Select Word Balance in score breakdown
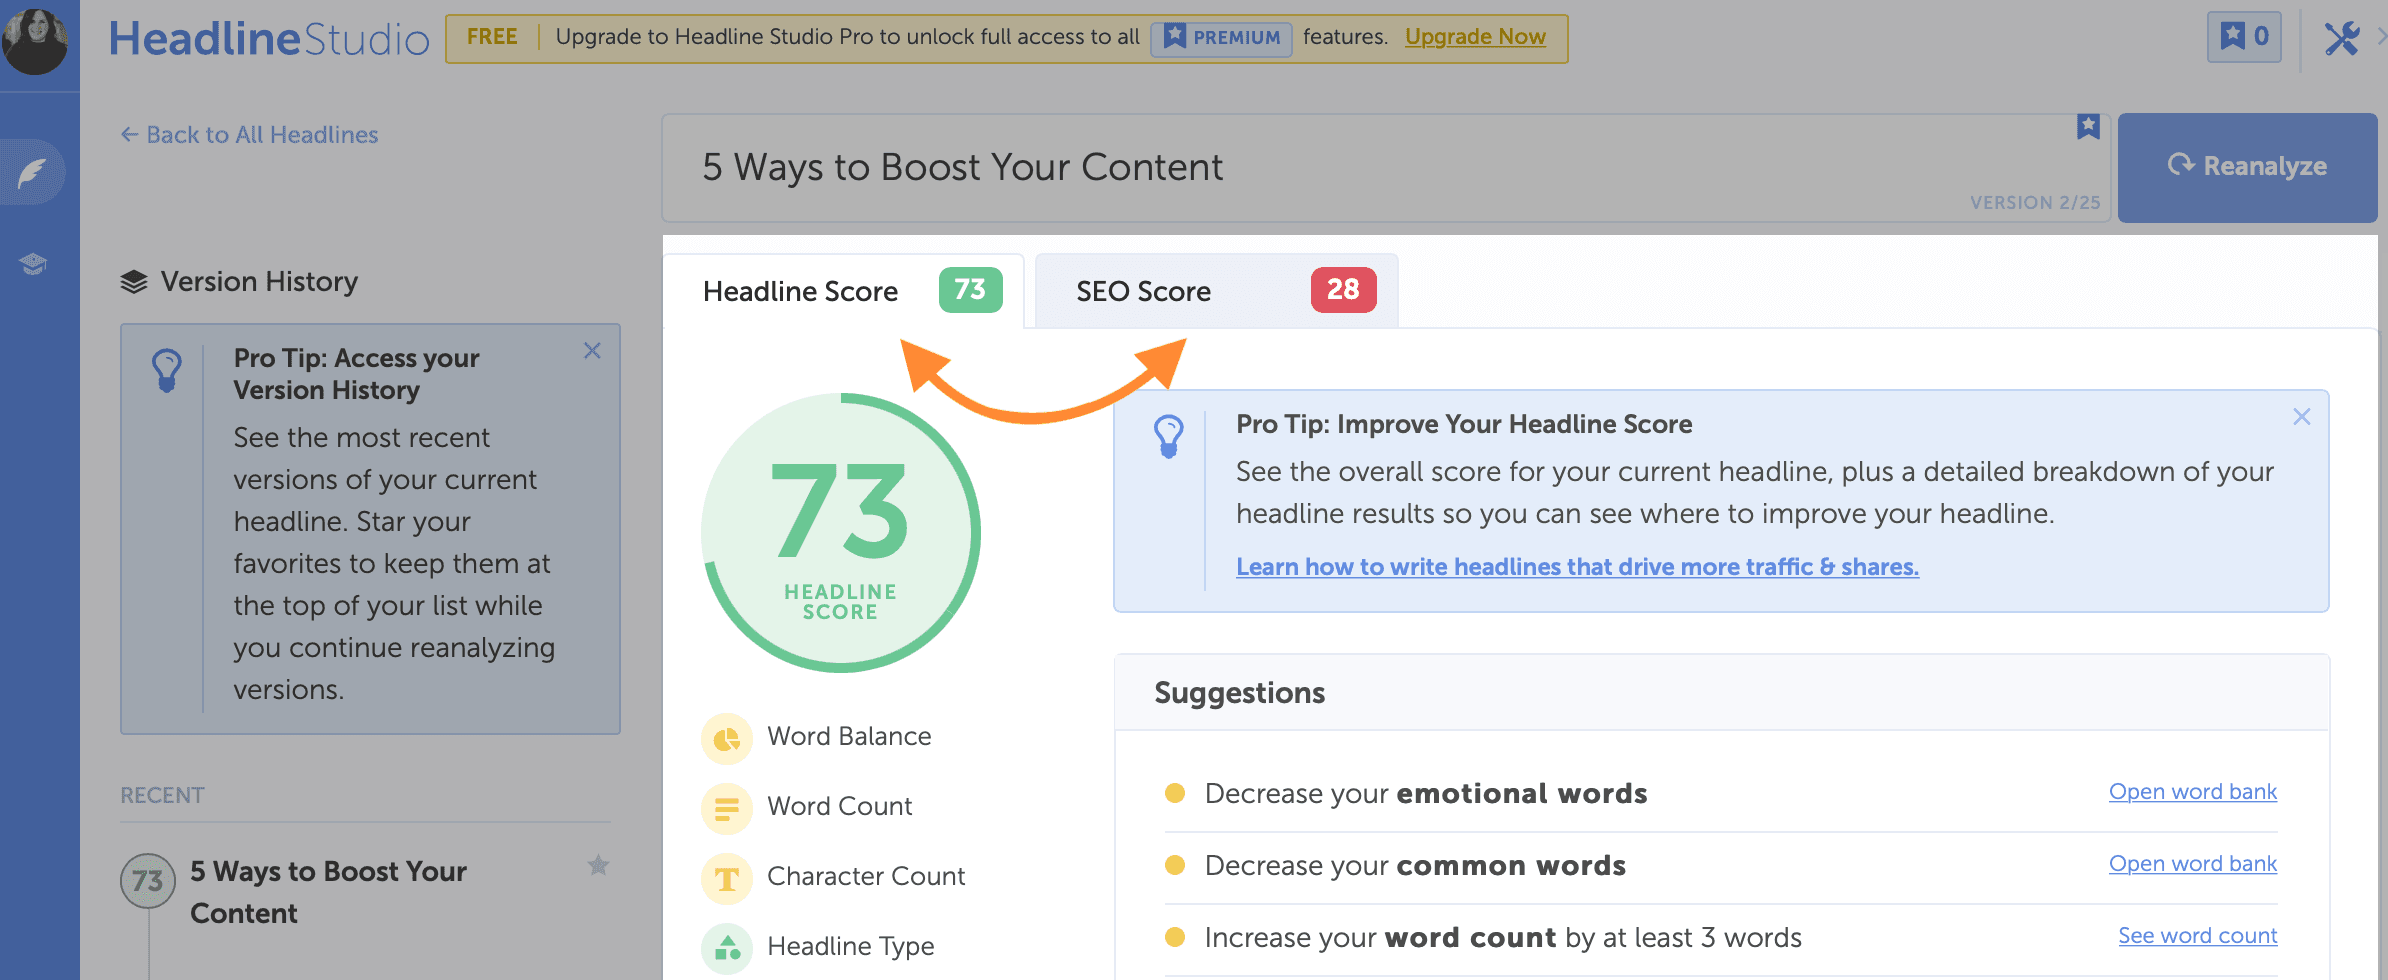Image resolution: width=2388 pixels, height=980 pixels. (x=849, y=737)
